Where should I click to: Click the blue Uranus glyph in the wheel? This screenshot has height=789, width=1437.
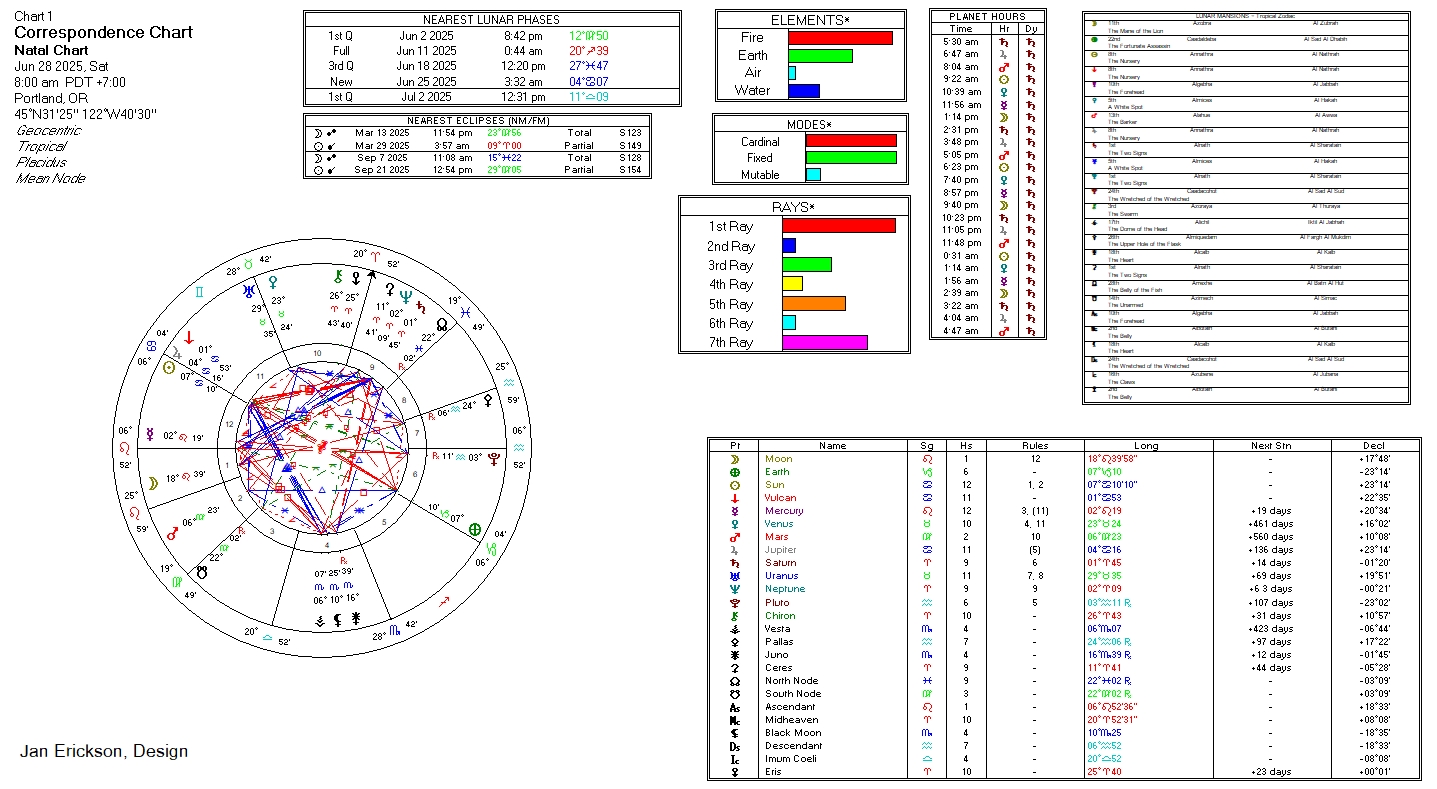(x=244, y=292)
